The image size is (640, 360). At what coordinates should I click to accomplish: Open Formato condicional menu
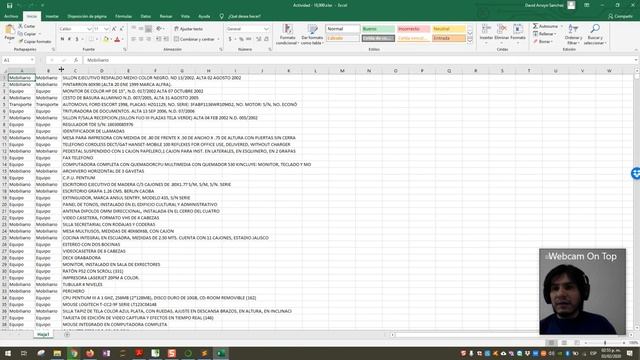click(x=287, y=34)
